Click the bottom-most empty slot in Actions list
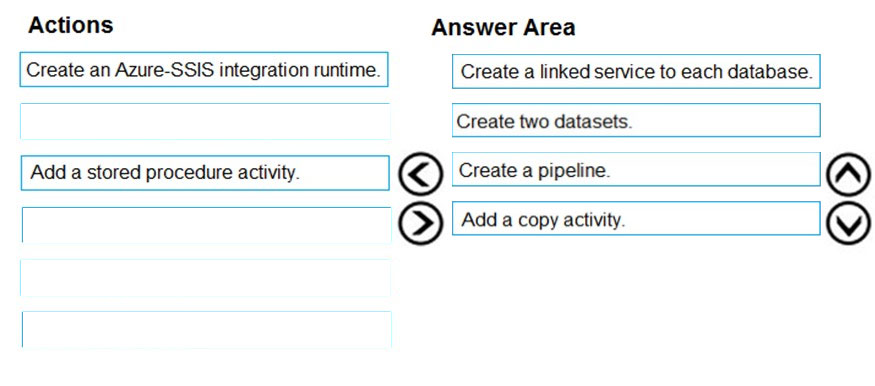 point(206,329)
